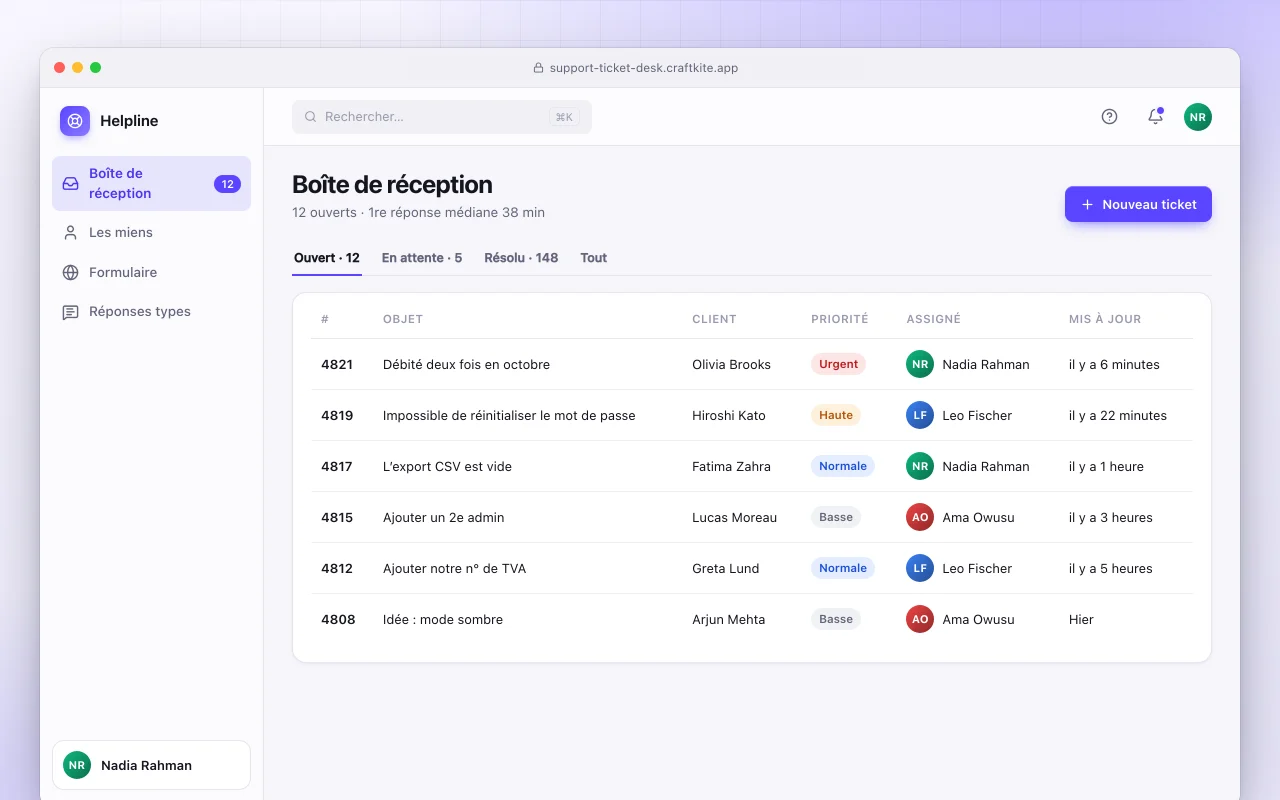The width and height of the screenshot is (1280, 800).
Task: Open the help question mark icon
Action: click(1109, 117)
